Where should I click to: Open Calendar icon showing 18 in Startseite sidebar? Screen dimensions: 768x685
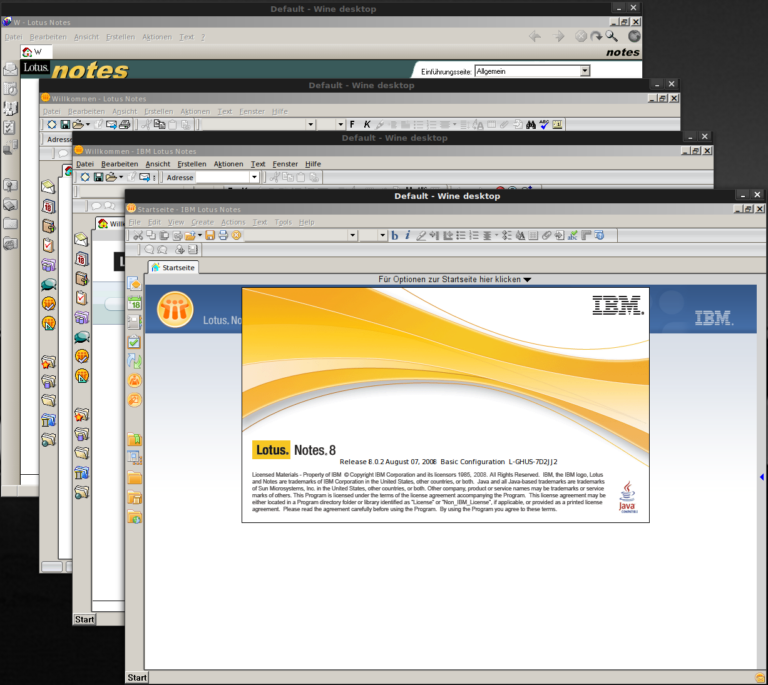pyautogui.click(x=134, y=303)
